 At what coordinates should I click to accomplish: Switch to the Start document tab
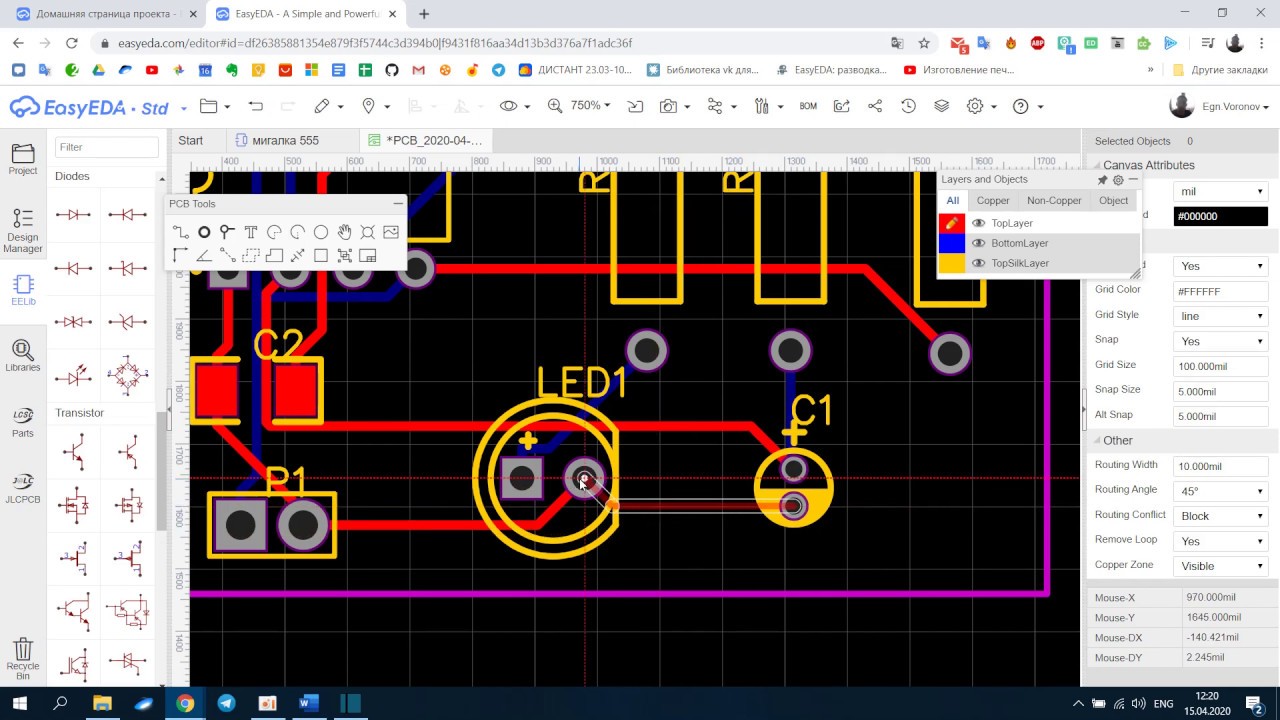[x=191, y=140]
